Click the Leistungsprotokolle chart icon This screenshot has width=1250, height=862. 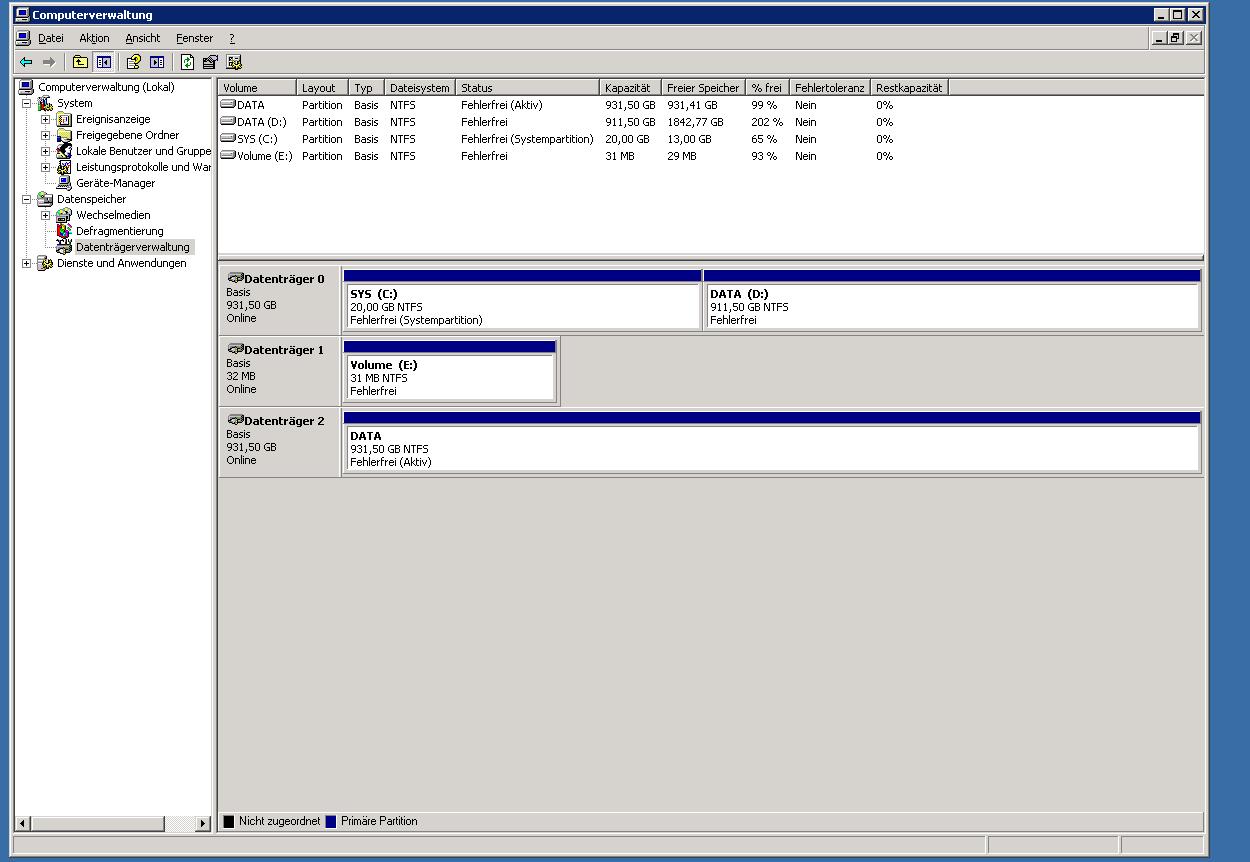pos(64,167)
